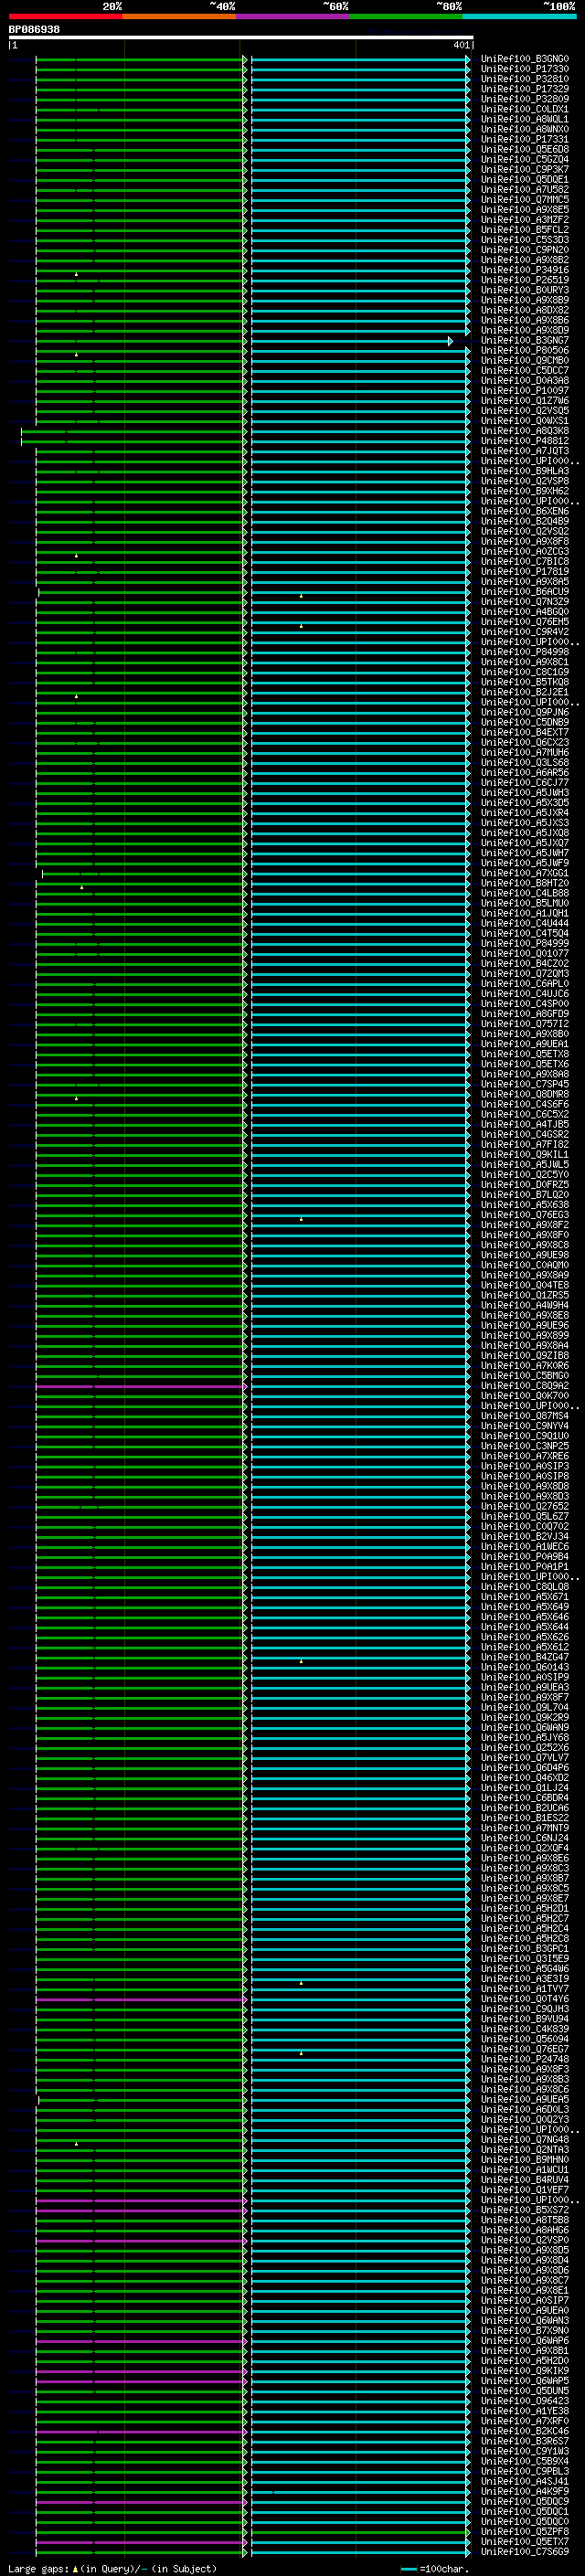
Task: Select the UniRef100_P17819 label
Action: coord(525,571)
